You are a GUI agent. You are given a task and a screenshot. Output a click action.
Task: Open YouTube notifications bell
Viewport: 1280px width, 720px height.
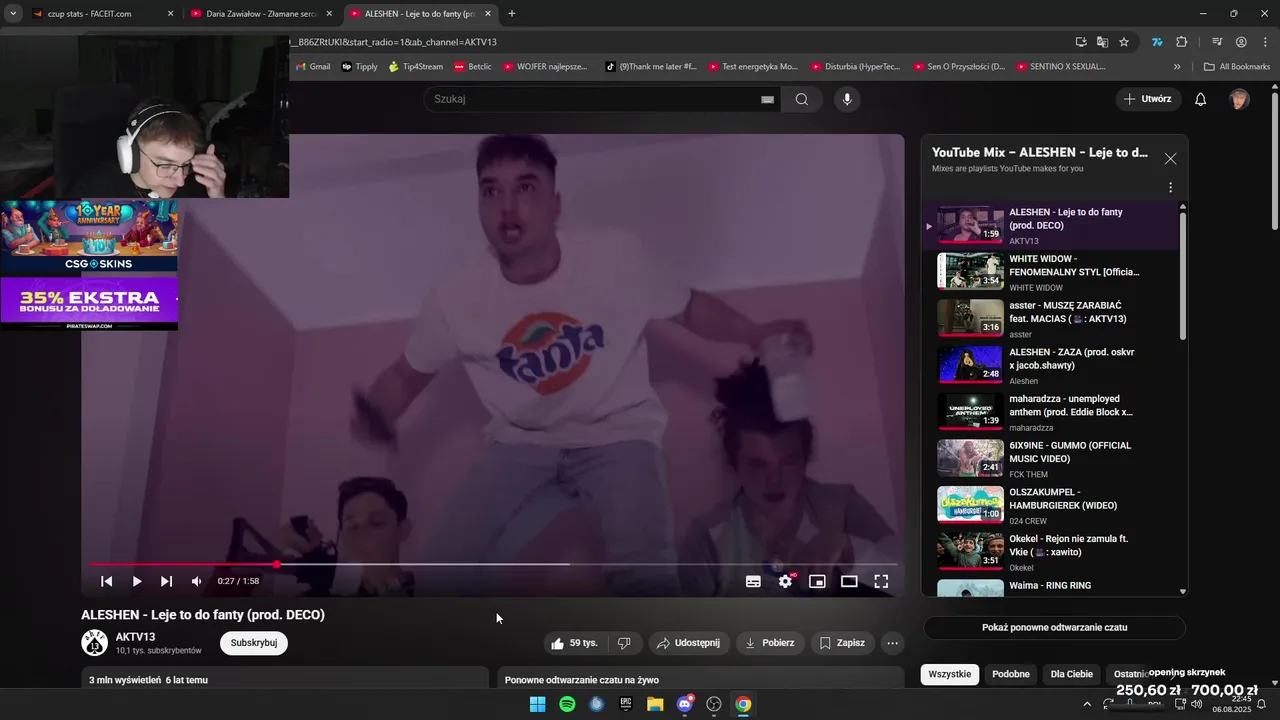pos(1201,99)
